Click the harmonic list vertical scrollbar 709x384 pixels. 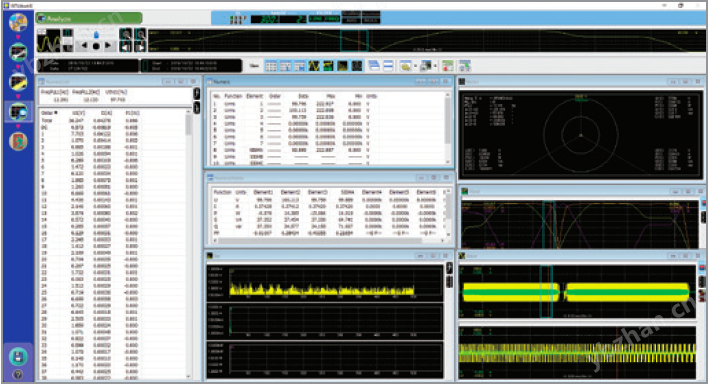click(189, 244)
